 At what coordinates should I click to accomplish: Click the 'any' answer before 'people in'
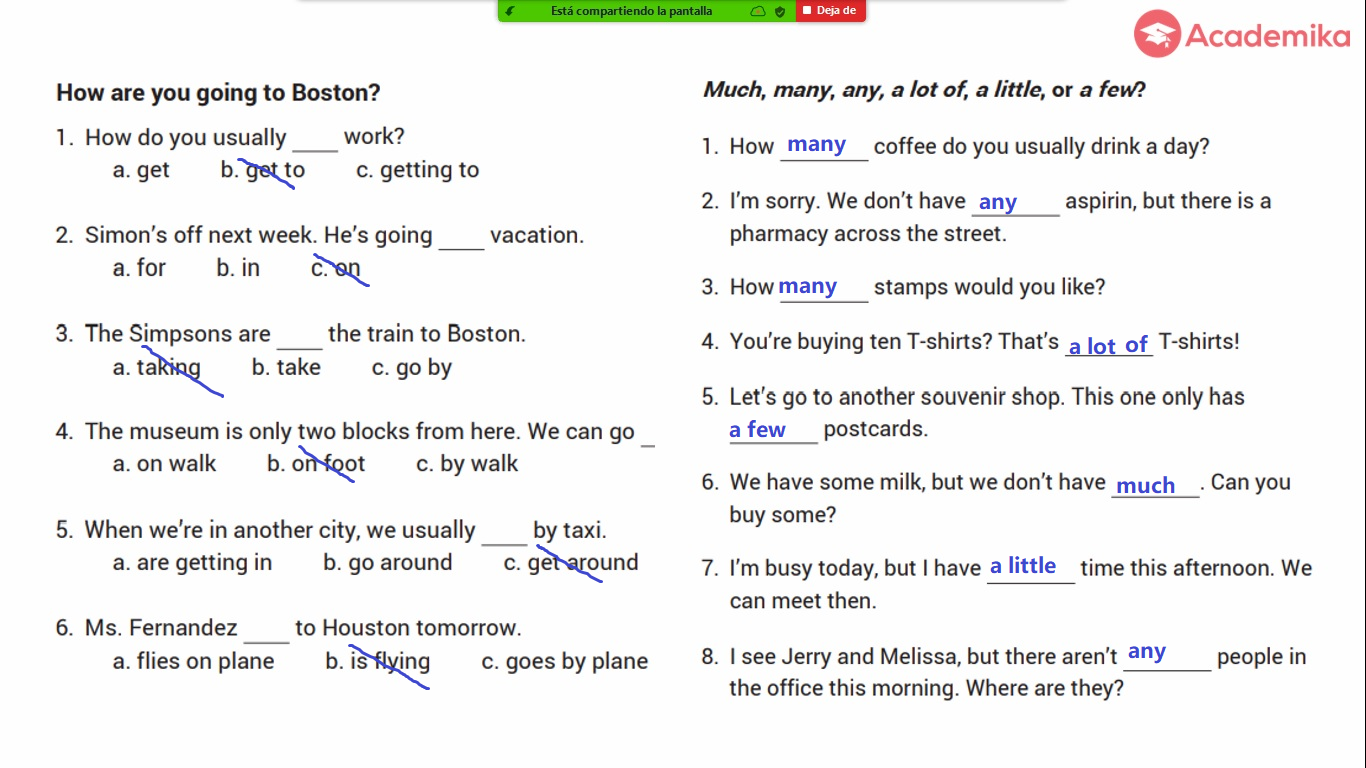pos(1147,652)
